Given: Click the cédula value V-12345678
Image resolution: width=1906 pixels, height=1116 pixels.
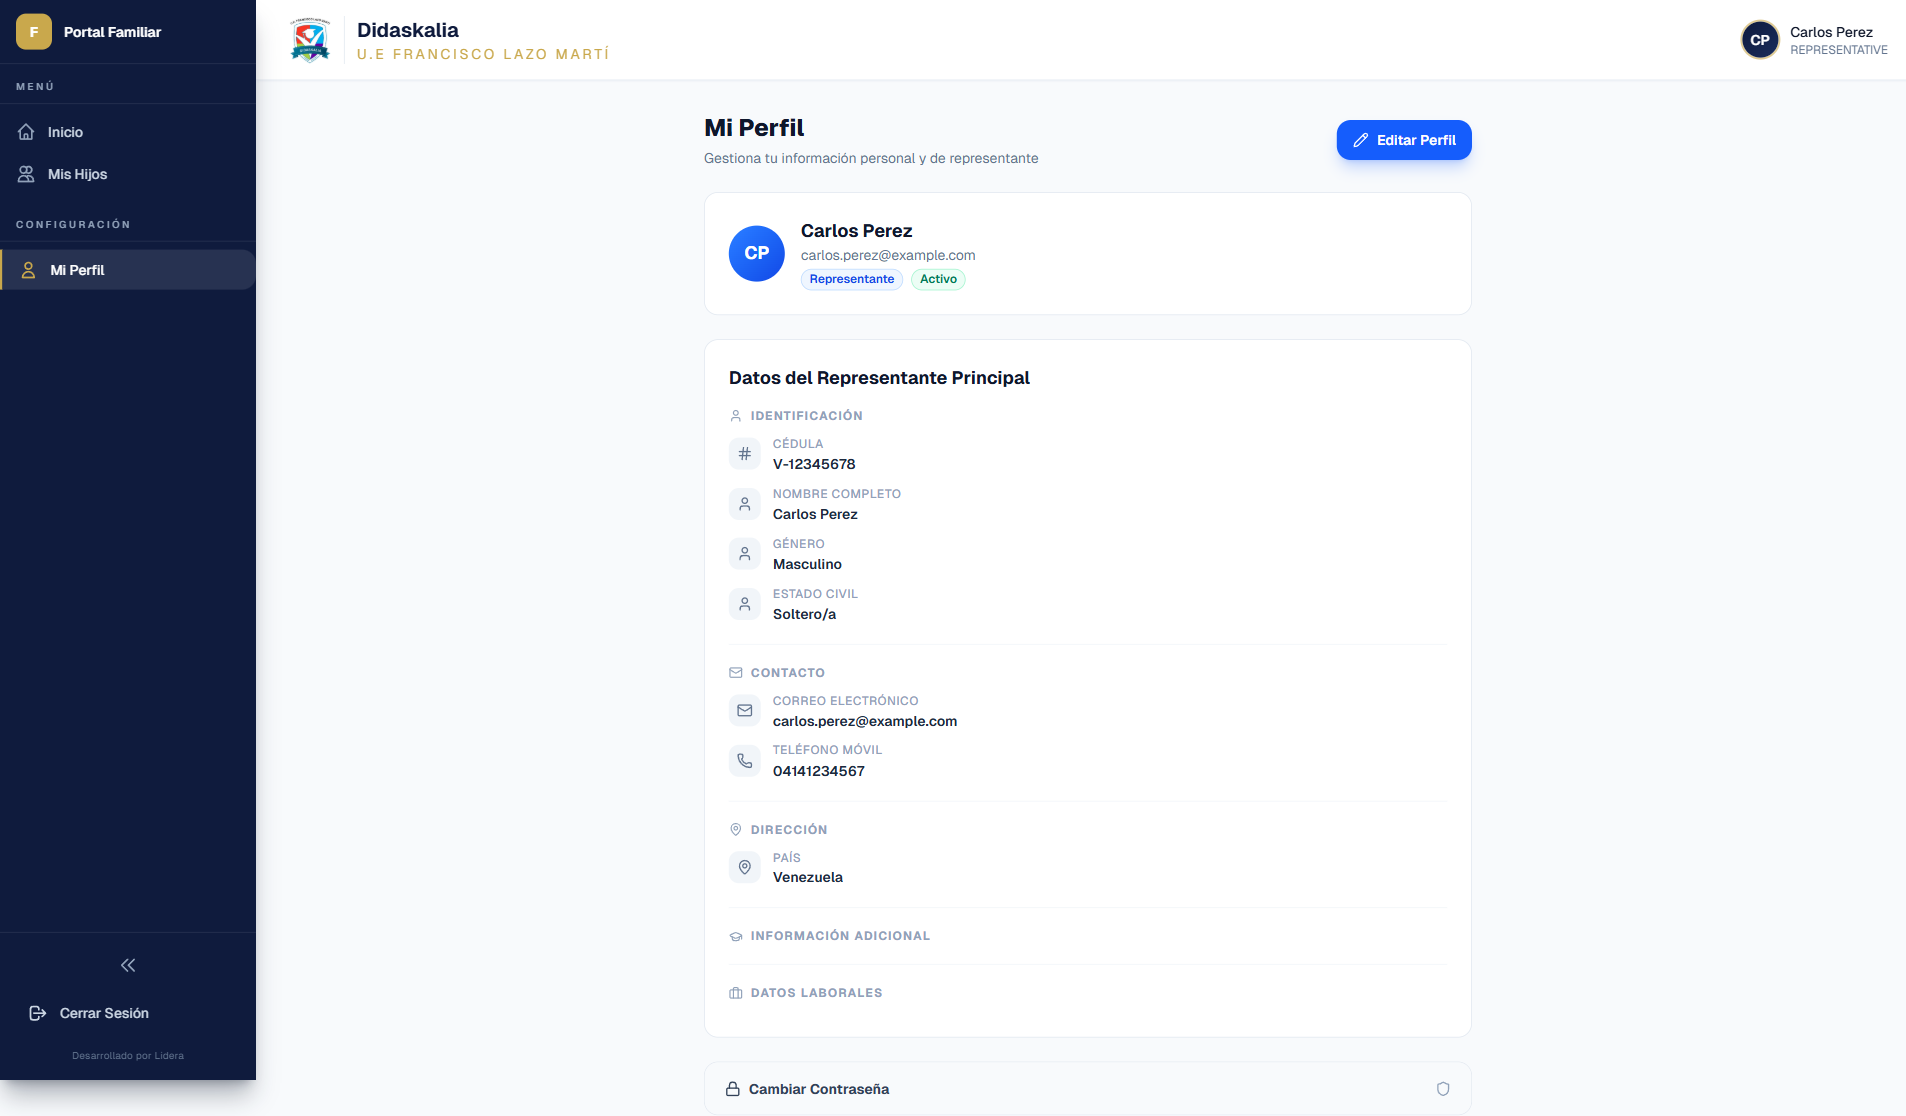Looking at the screenshot, I should pos(814,464).
